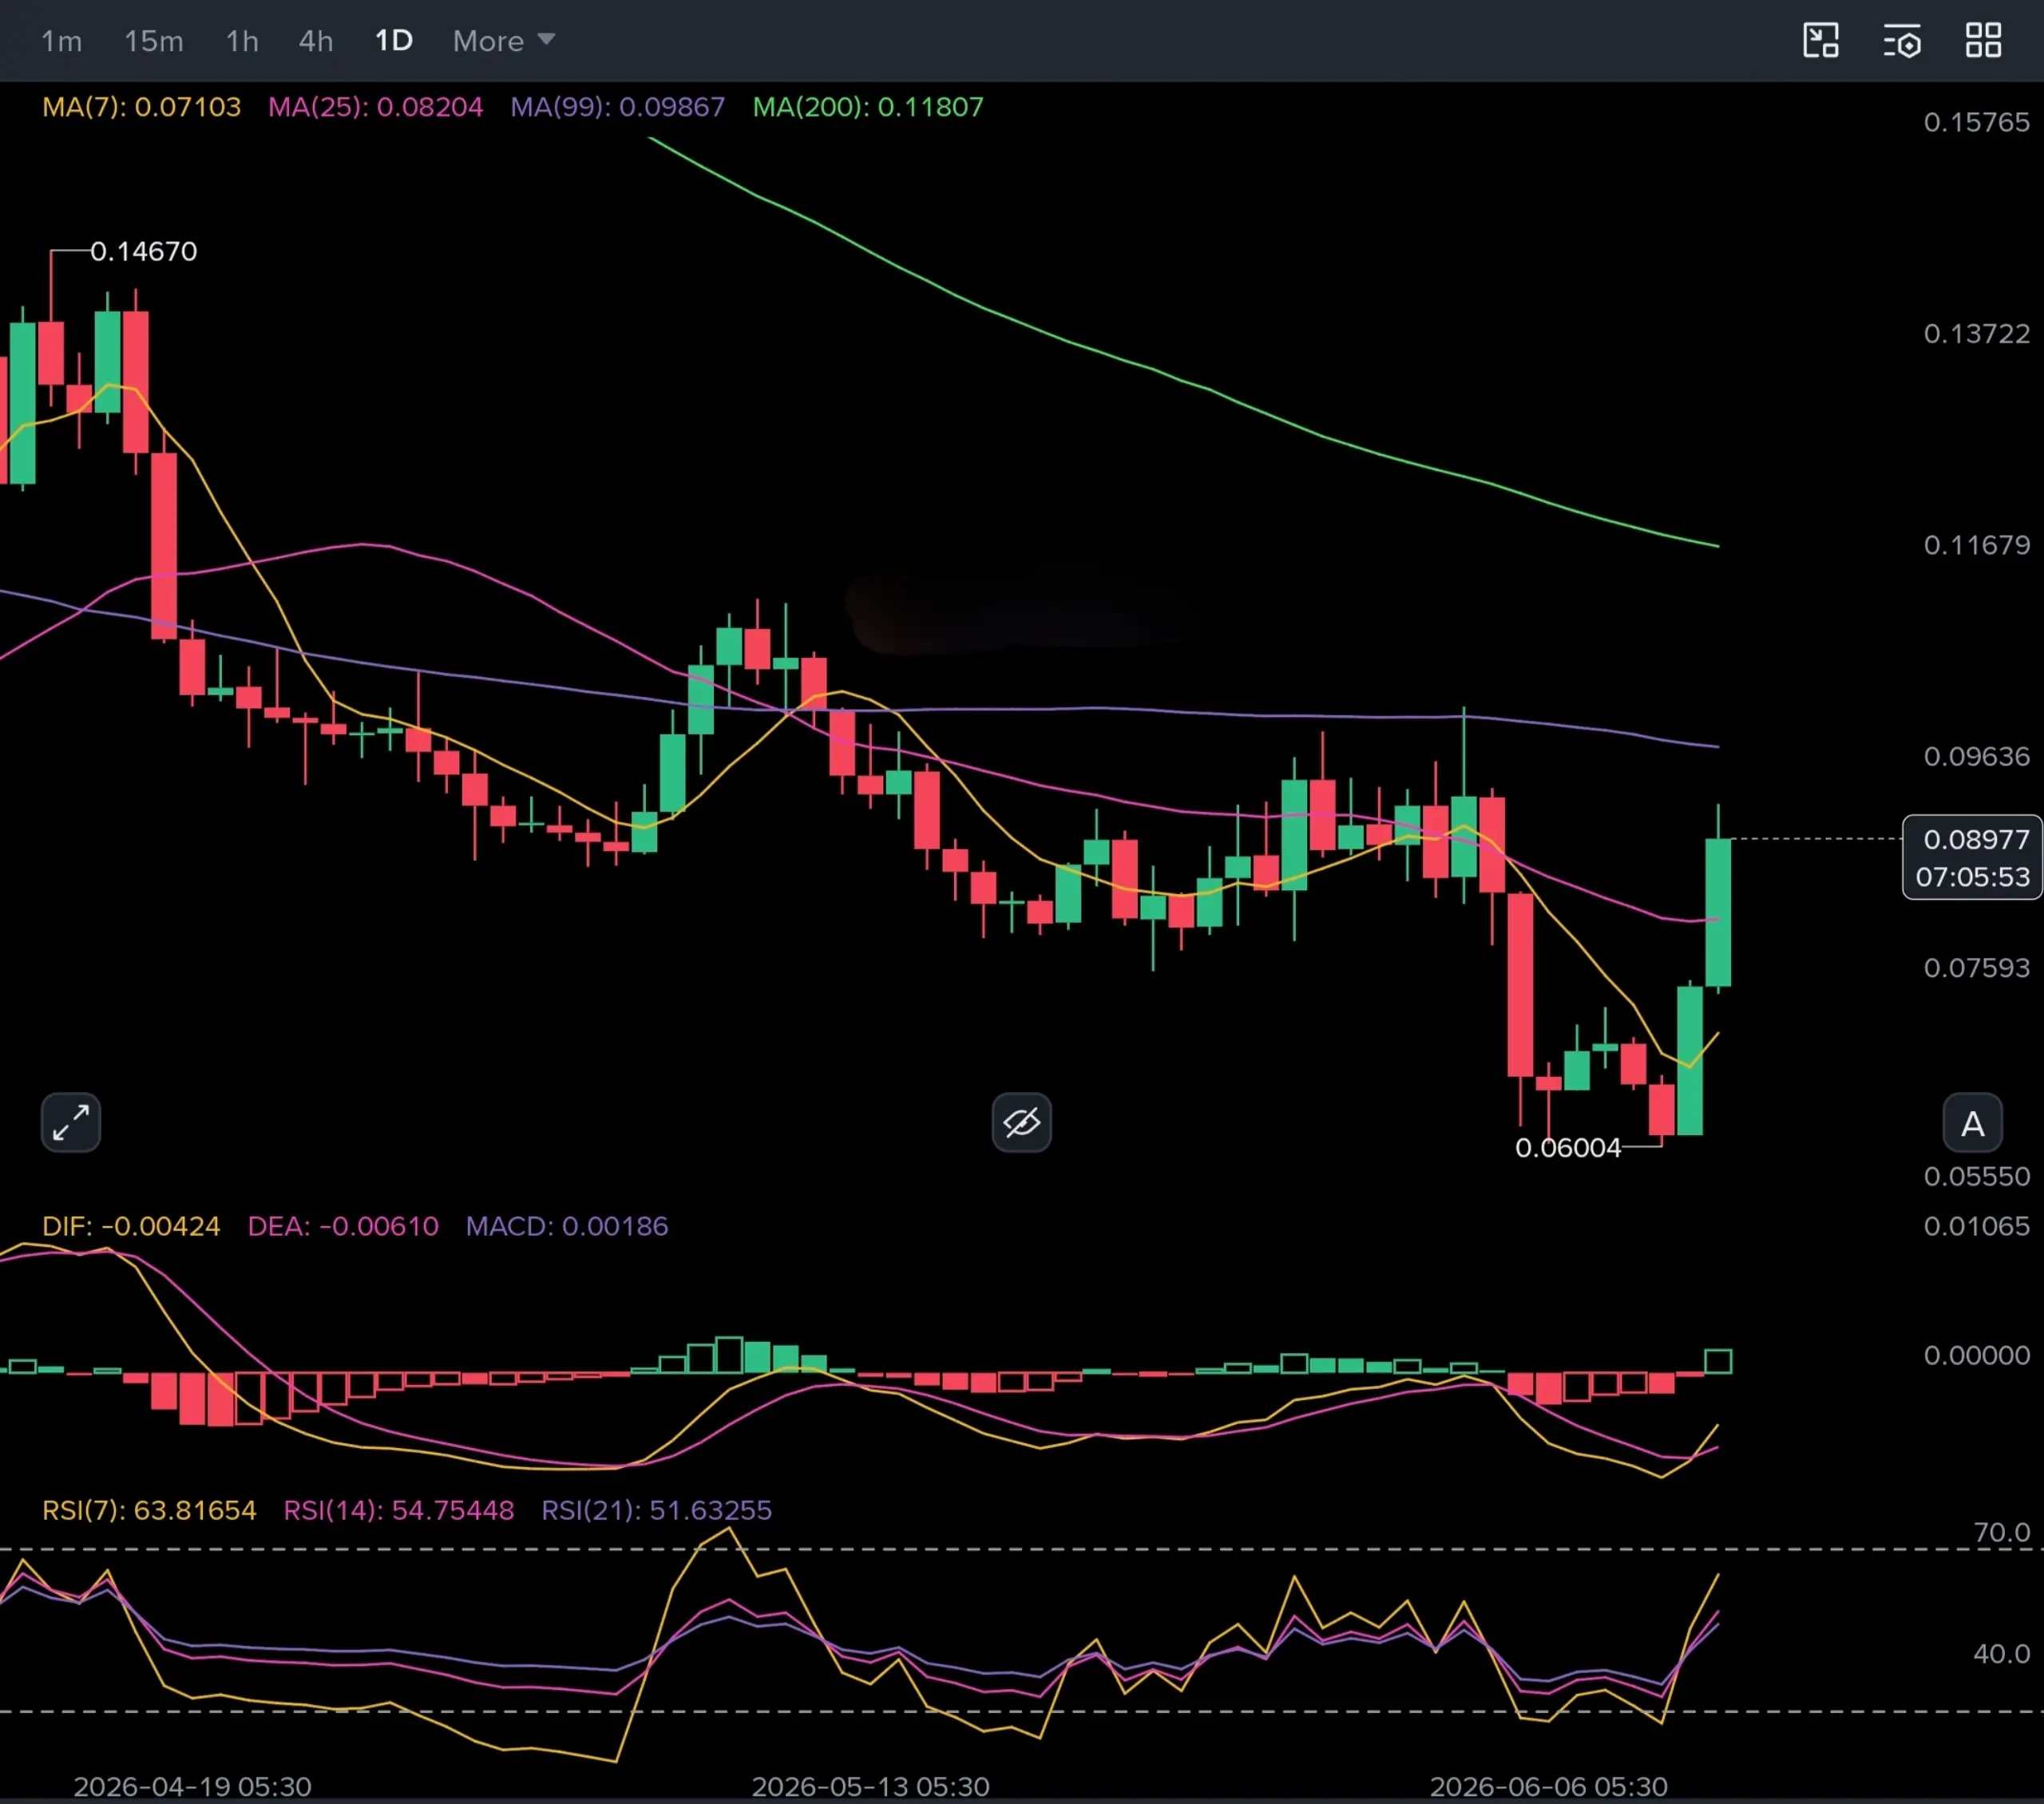Click the 2026-04-19 05:30 date label

192,1786
